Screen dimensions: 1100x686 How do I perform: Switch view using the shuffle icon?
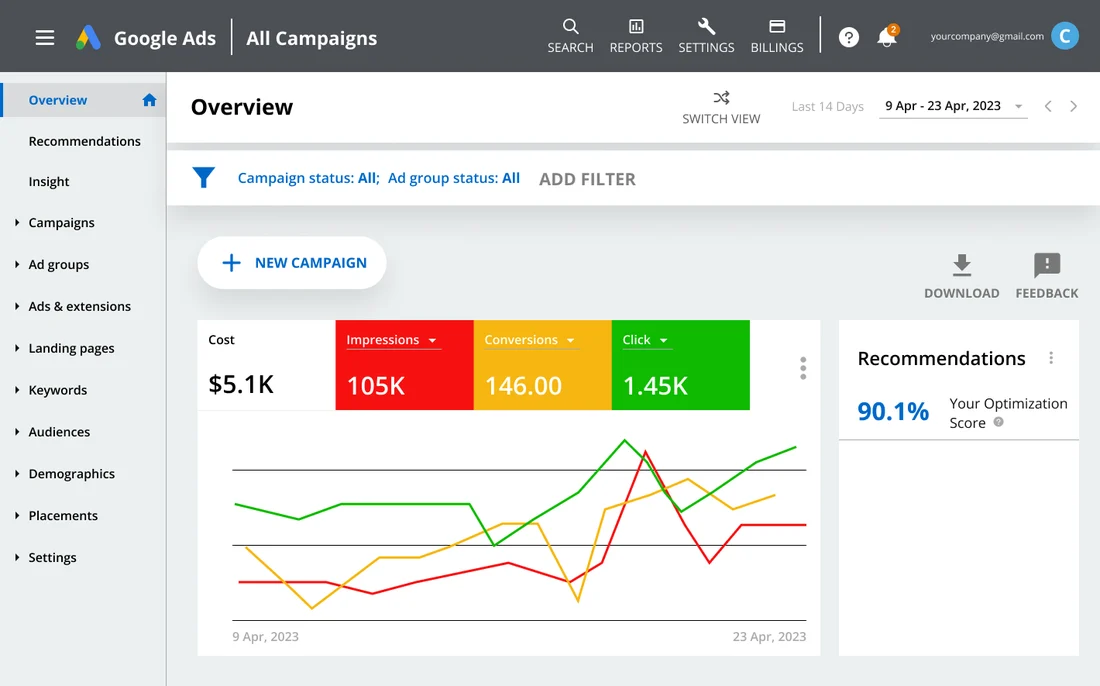coord(721,107)
